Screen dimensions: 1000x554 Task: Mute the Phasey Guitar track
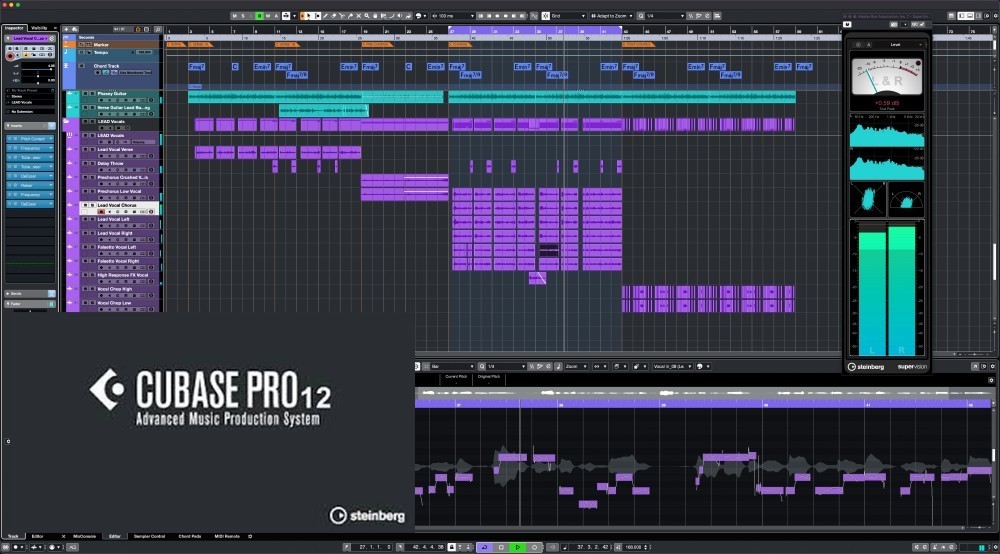pyautogui.click(x=85, y=94)
